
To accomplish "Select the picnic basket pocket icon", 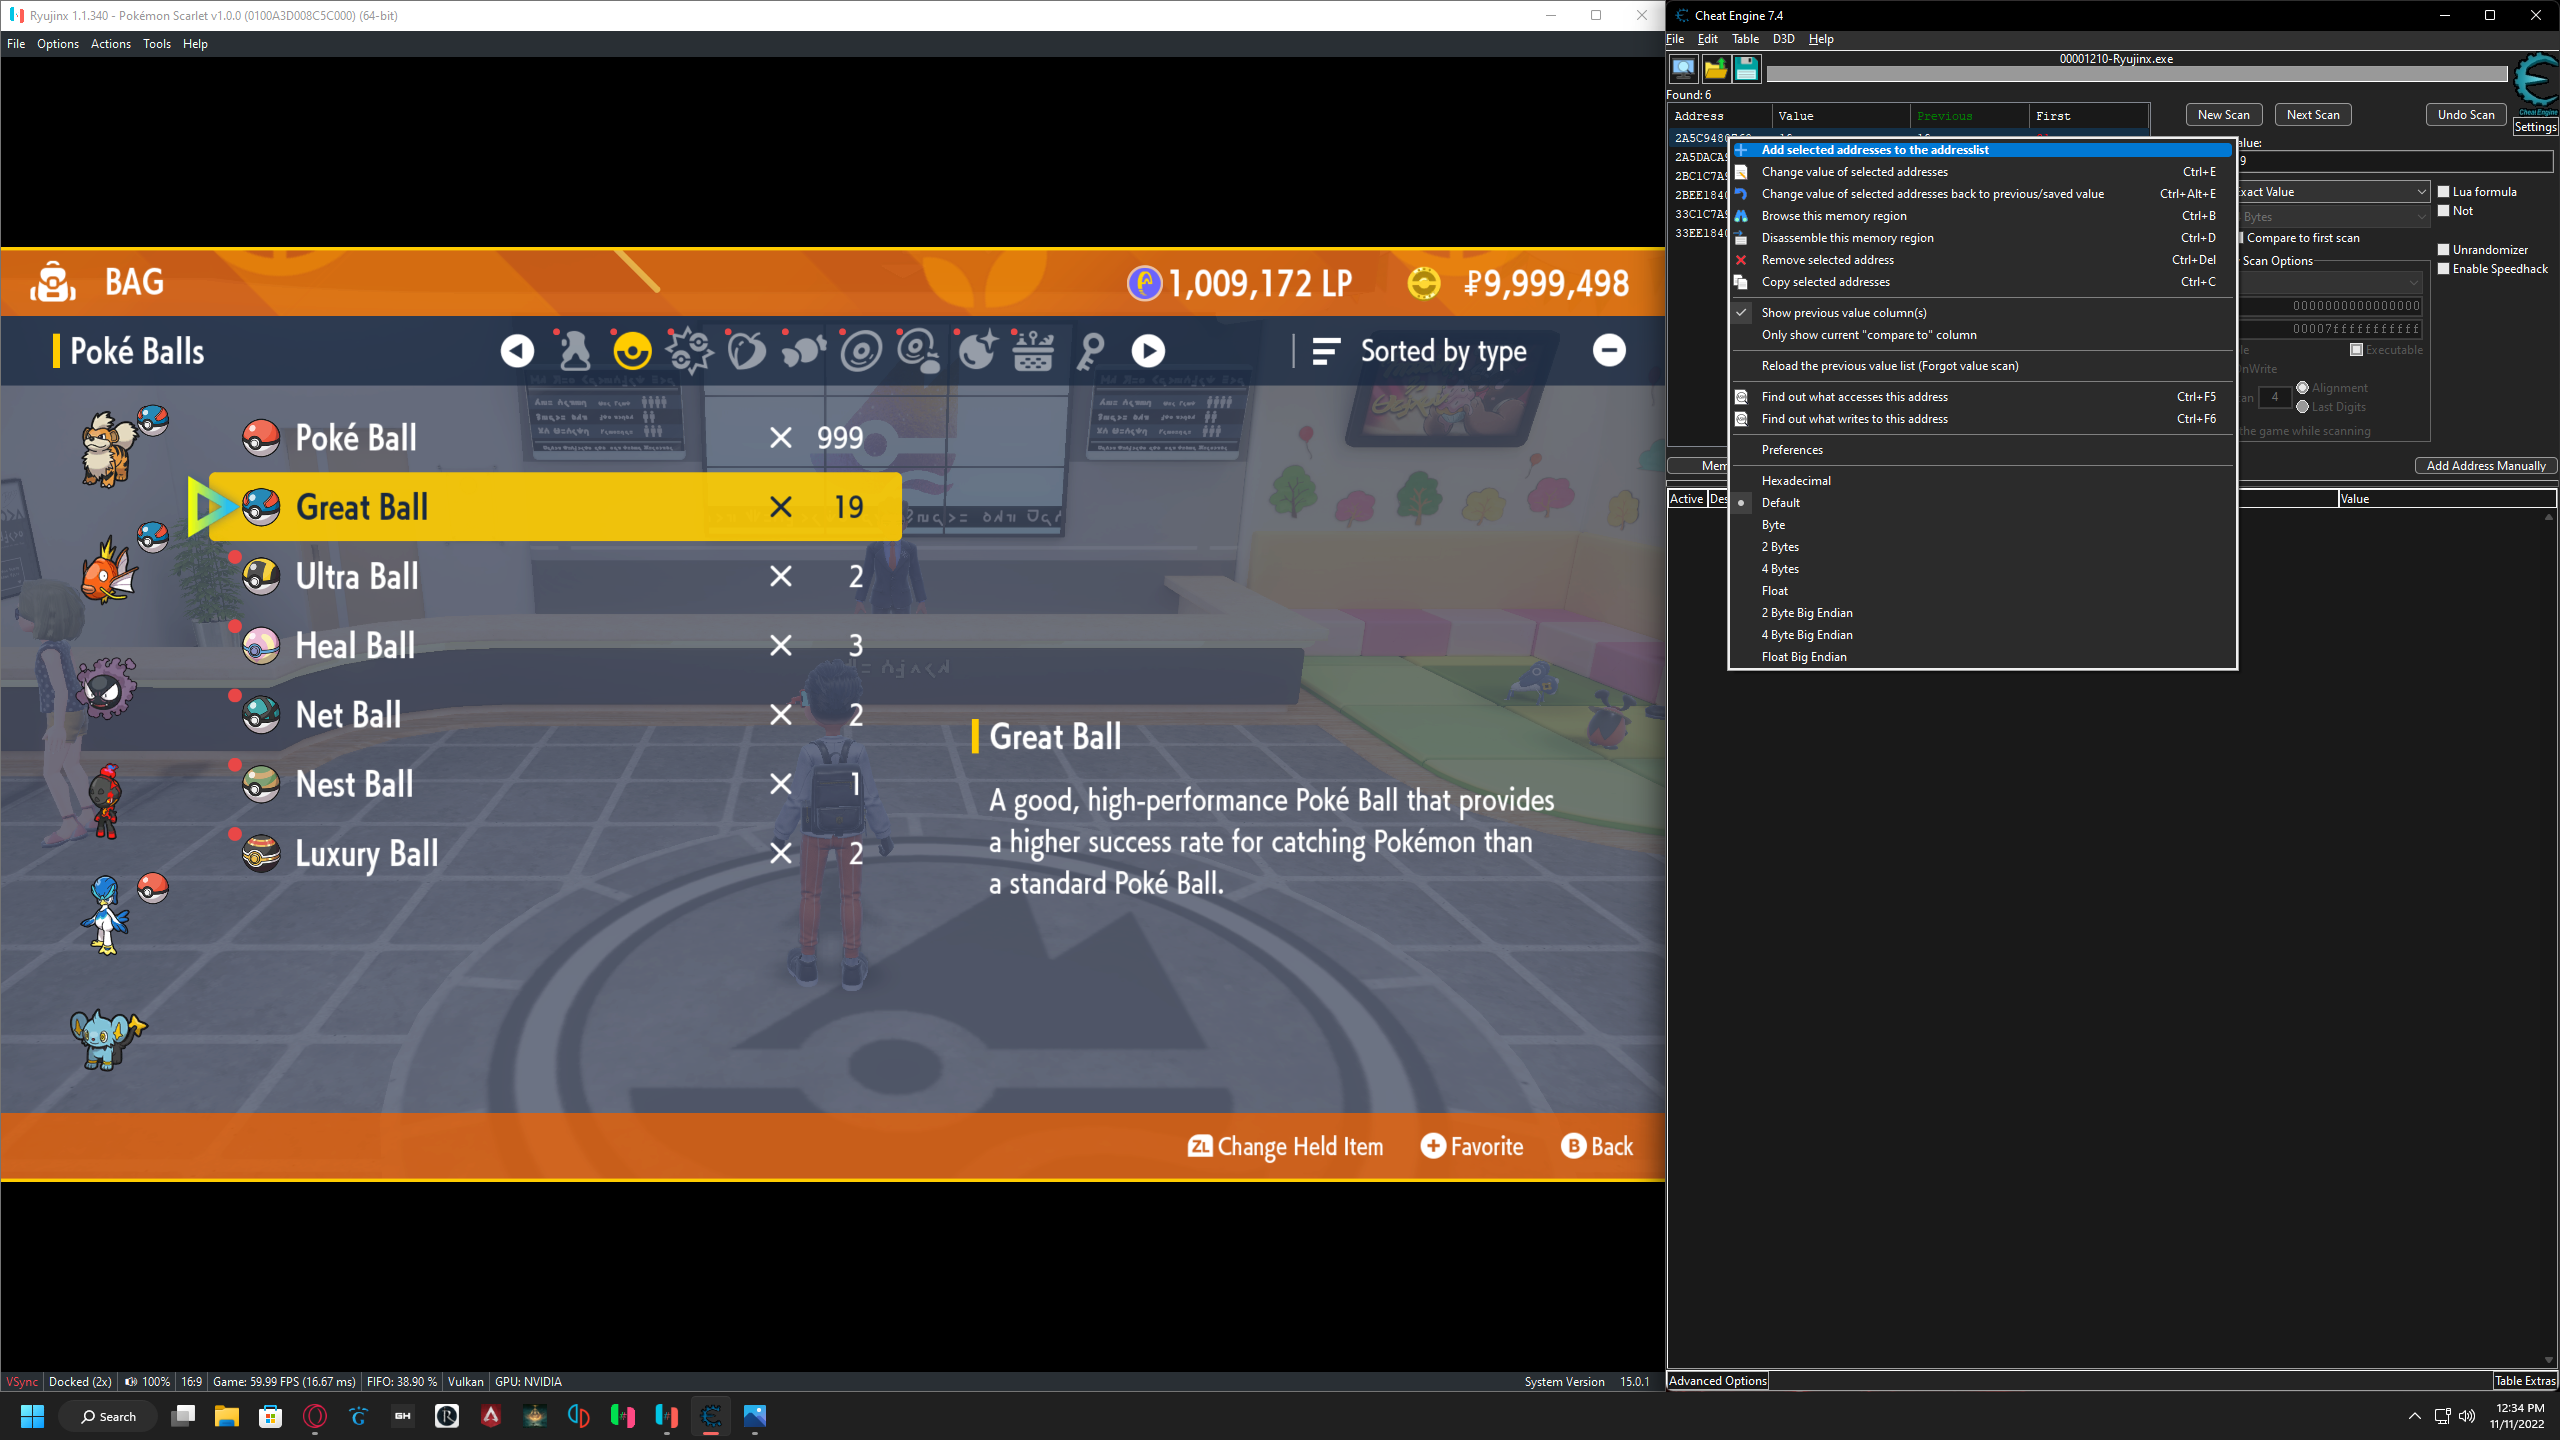I will click(1033, 351).
